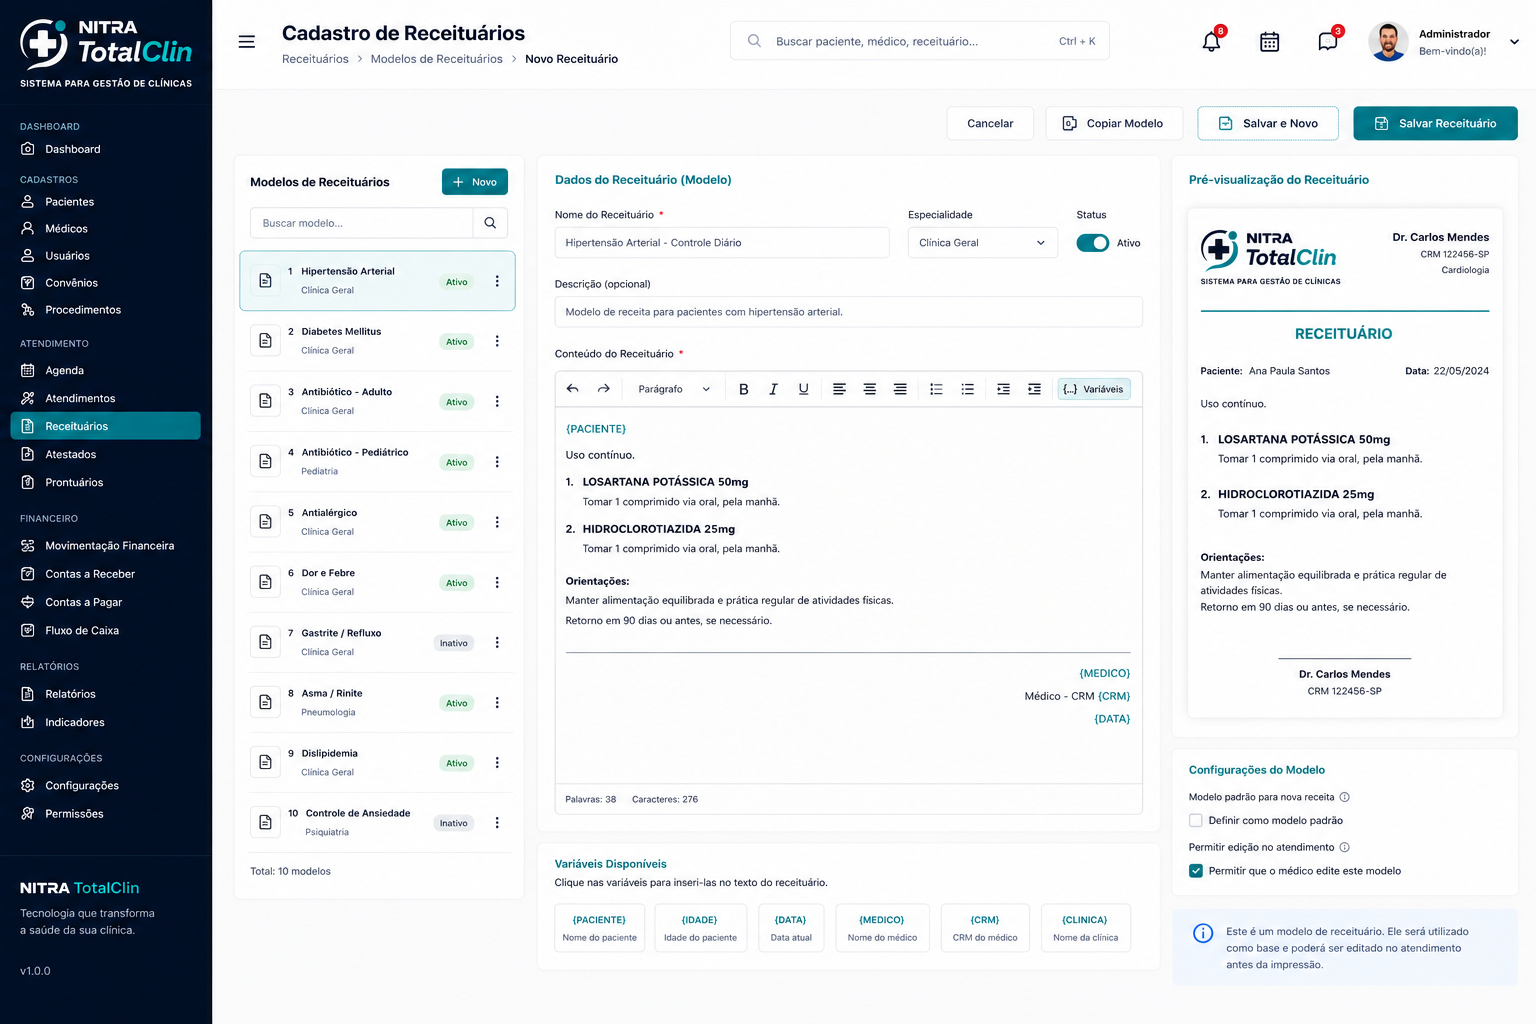Click the model search magnifier icon
1536x1024 pixels.
(x=490, y=223)
